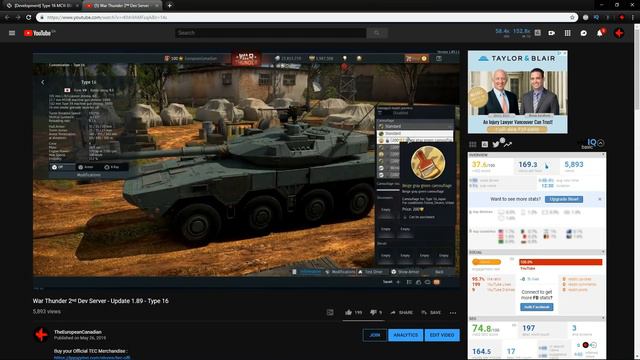Open the YouTube hamburger guide menu
This screenshot has width=640, height=360.
click(x=12, y=33)
